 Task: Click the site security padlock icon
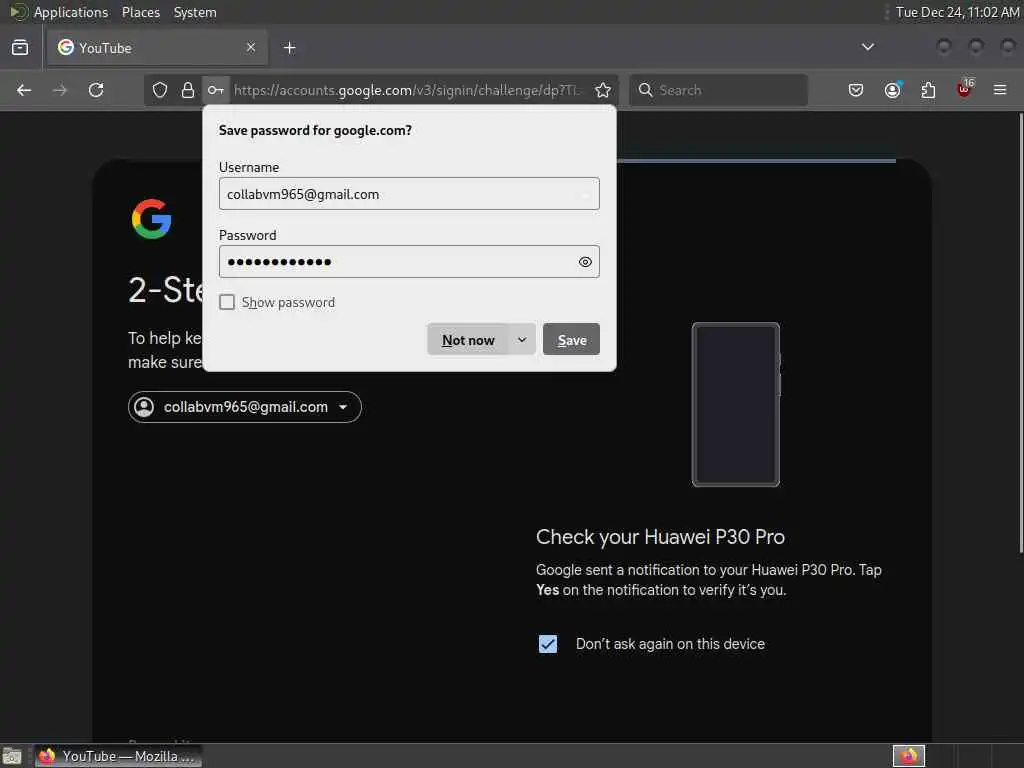(x=188, y=90)
